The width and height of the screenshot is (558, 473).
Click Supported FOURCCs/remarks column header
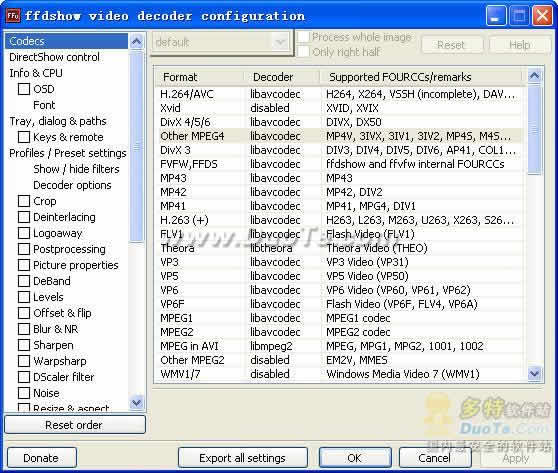(421, 77)
